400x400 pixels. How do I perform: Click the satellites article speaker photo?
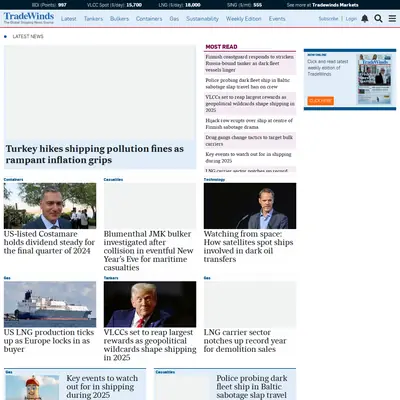tap(250, 206)
